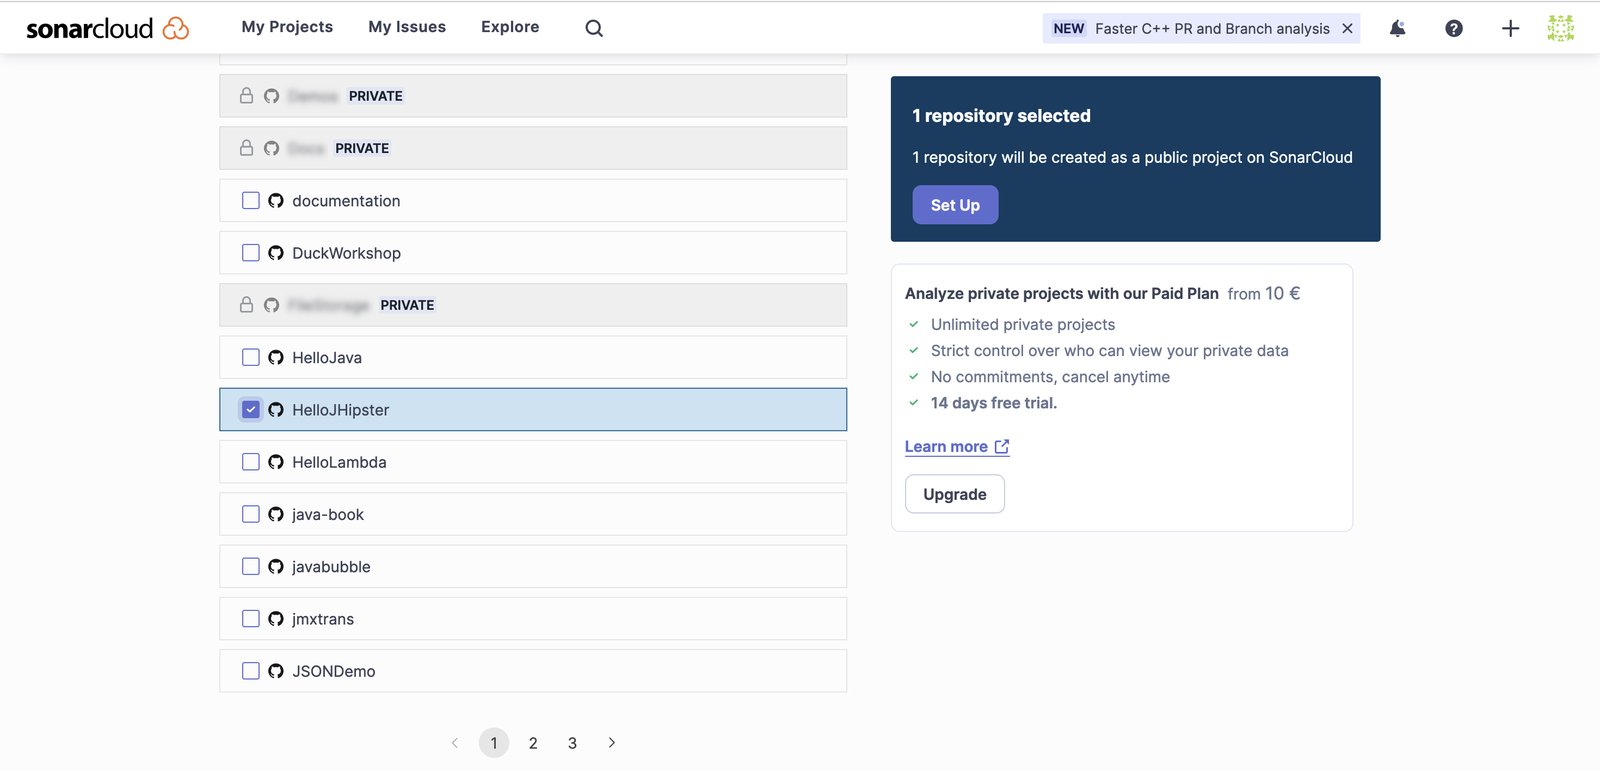Click GitHub icon beside javabubble
Screen dimensions: 1600x771
pyautogui.click(x=276, y=566)
